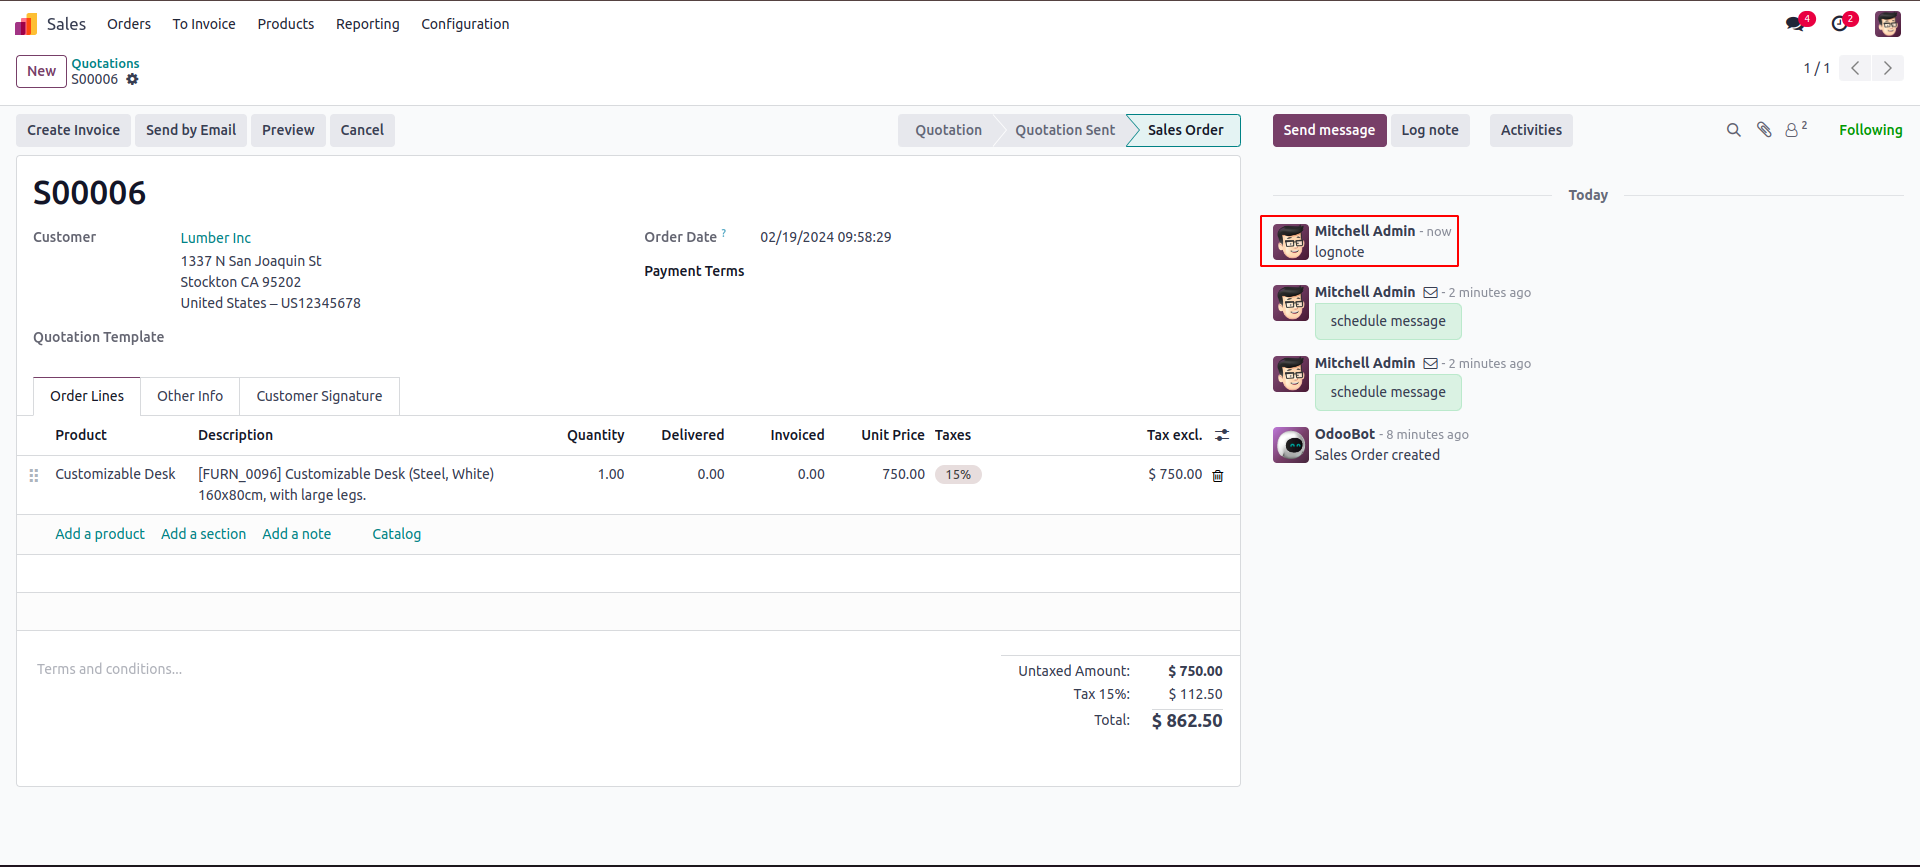Click Mitchell Admin avatar on lognote message
This screenshot has height=867, width=1920.
pyautogui.click(x=1291, y=242)
